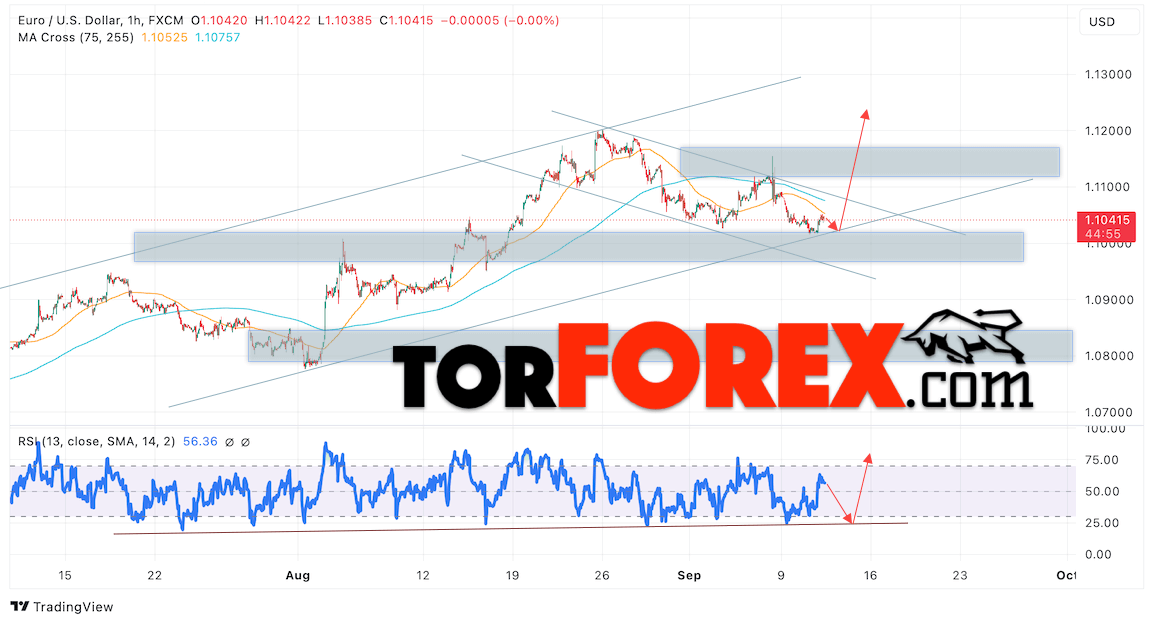Click the RSI value 56.36
Viewport: 1154px width, 624px height.
tap(200, 442)
